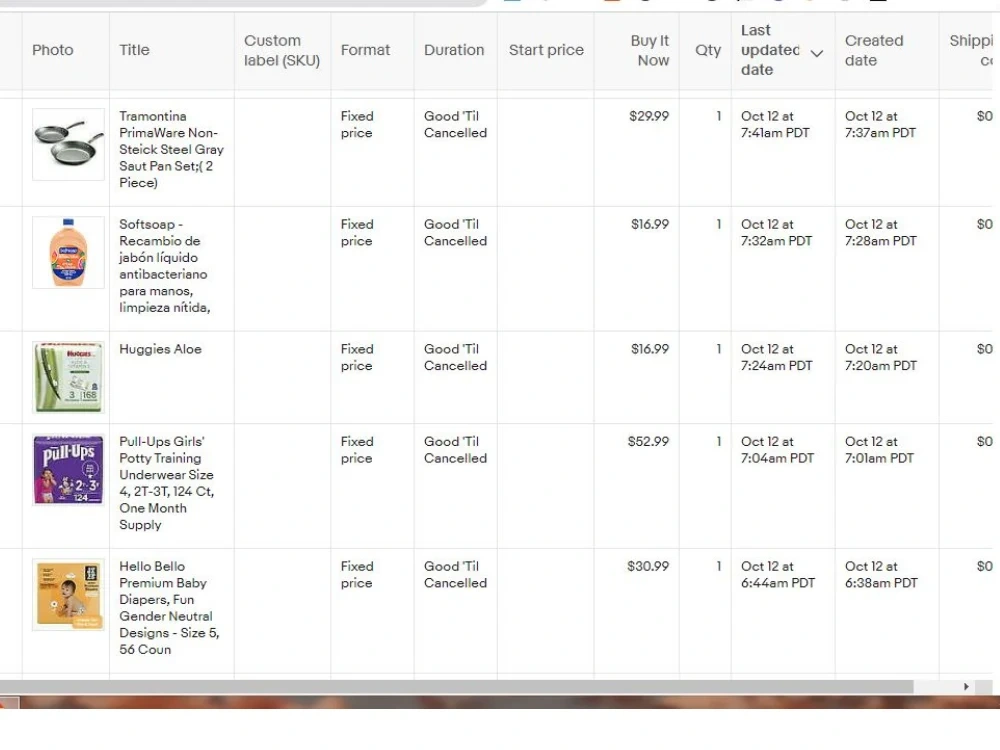The width and height of the screenshot is (1000, 750).
Task: Select the Huggies Aloe row $16.99 price
Action: (650, 349)
